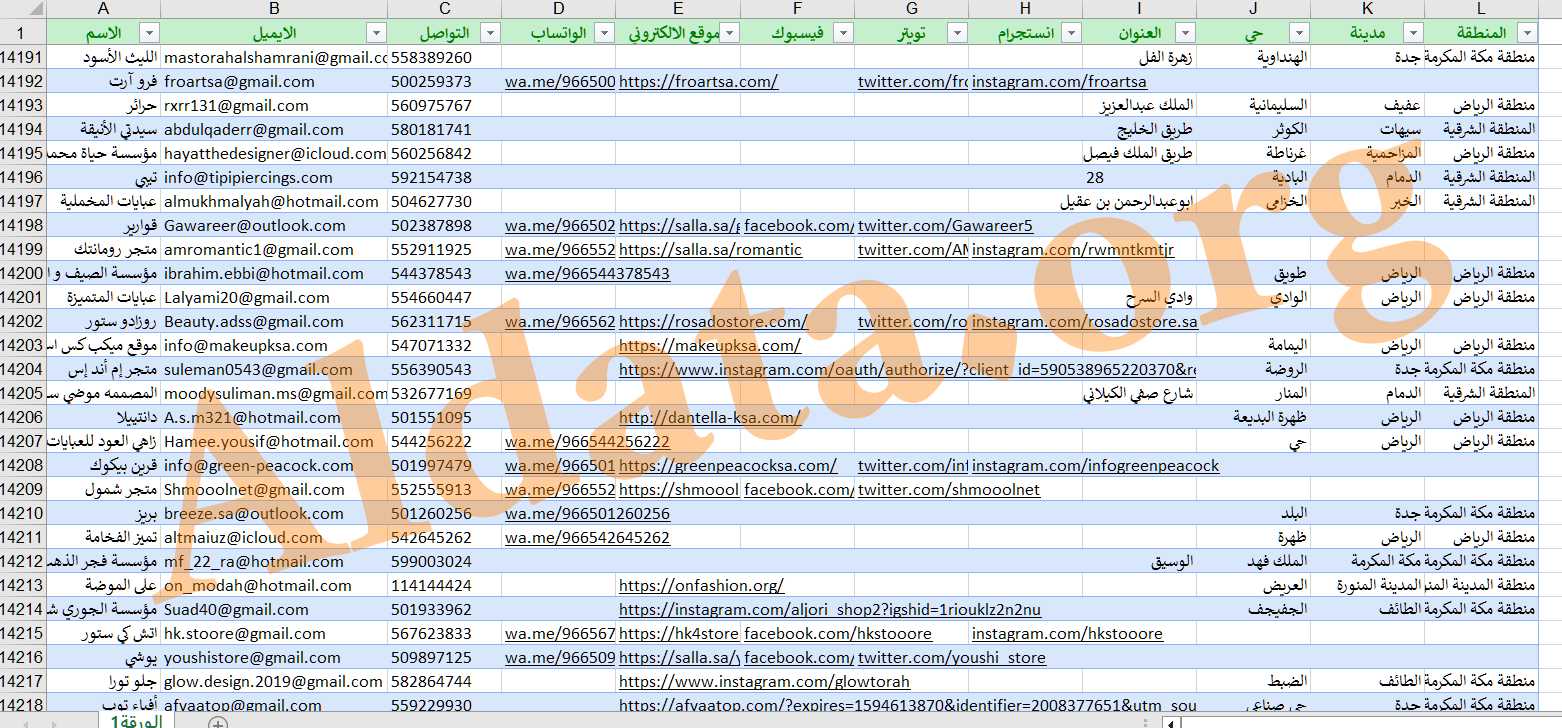The width and height of the screenshot is (1562, 728).
Task: Open the filter dropdown for التواصل column
Action: (490, 33)
